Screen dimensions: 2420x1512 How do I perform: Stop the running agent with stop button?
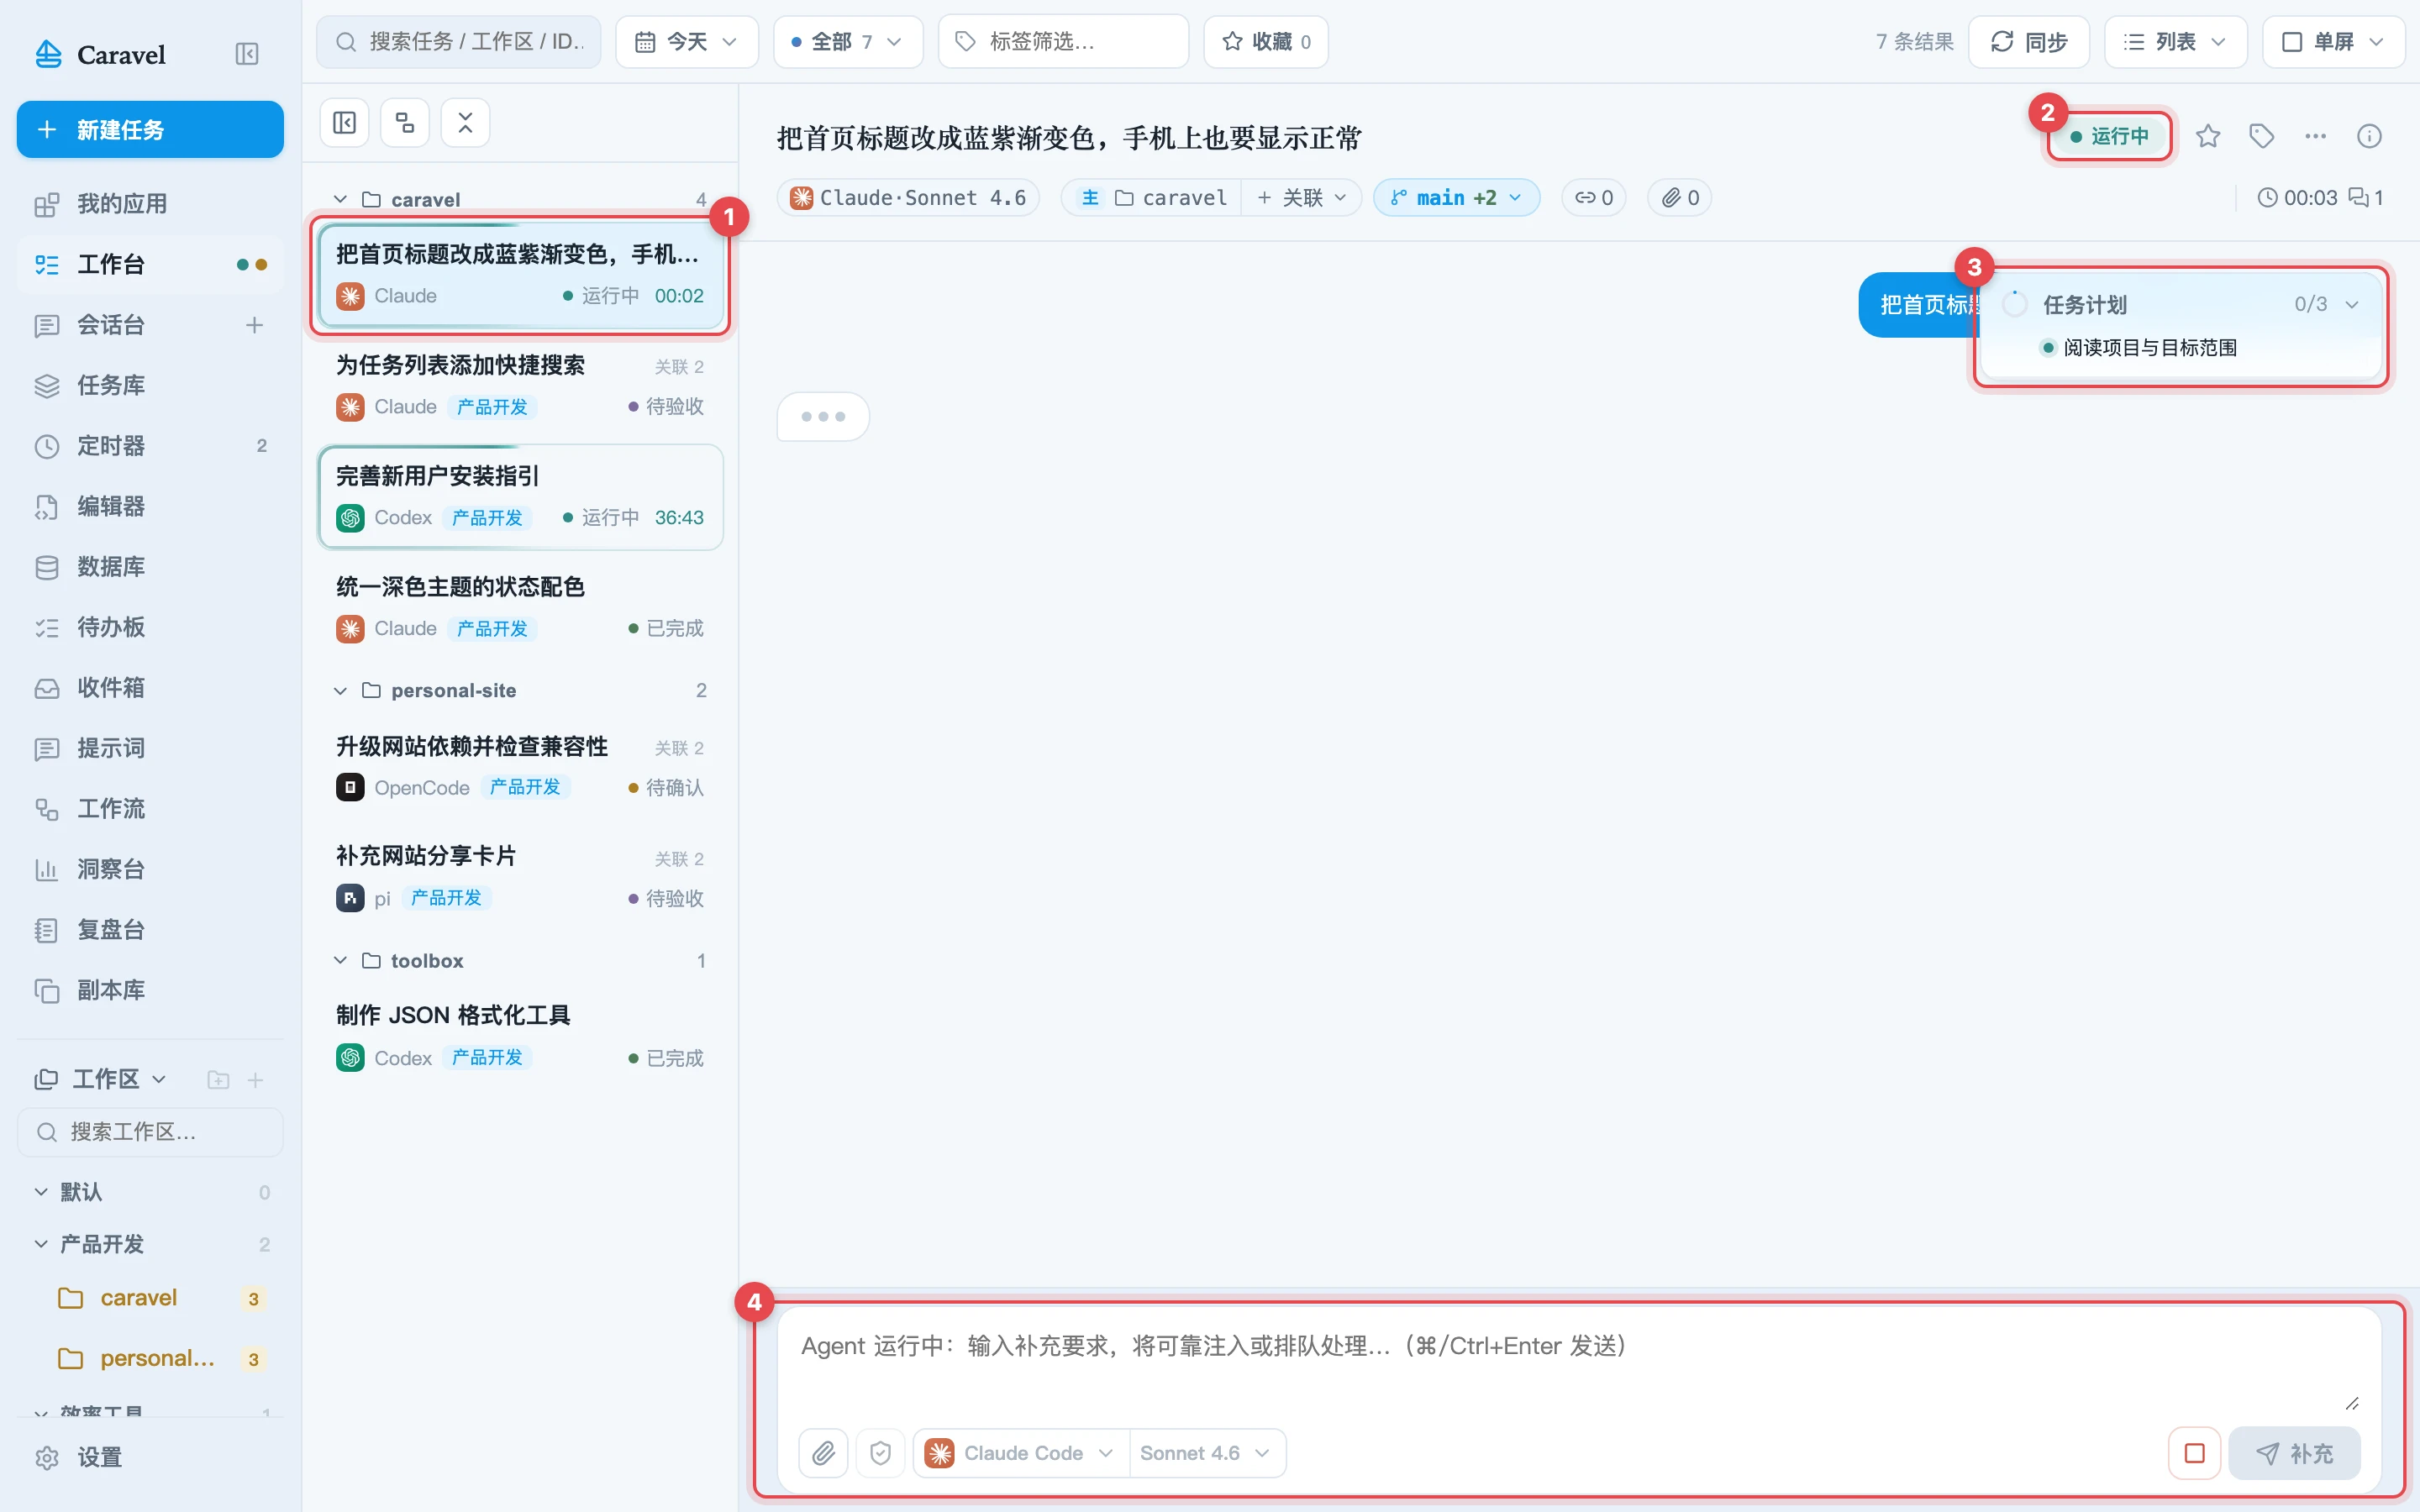click(2194, 1453)
